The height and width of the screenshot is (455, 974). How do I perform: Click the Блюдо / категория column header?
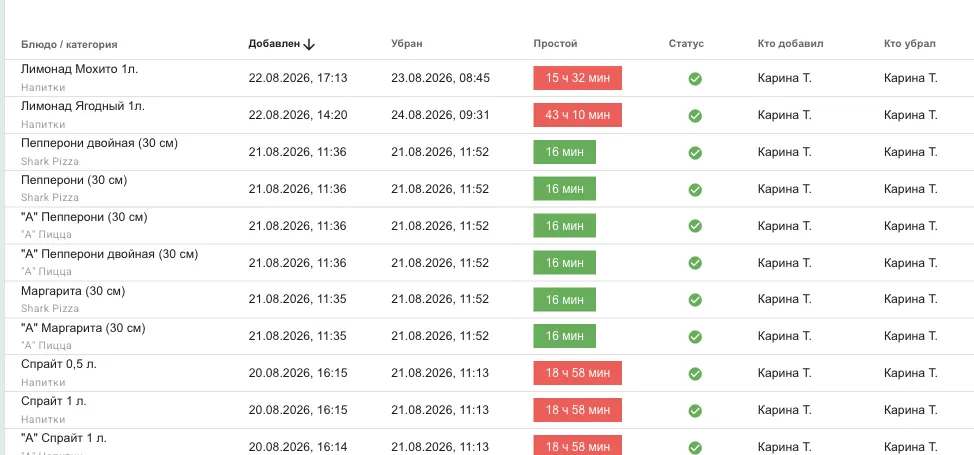click(69, 44)
